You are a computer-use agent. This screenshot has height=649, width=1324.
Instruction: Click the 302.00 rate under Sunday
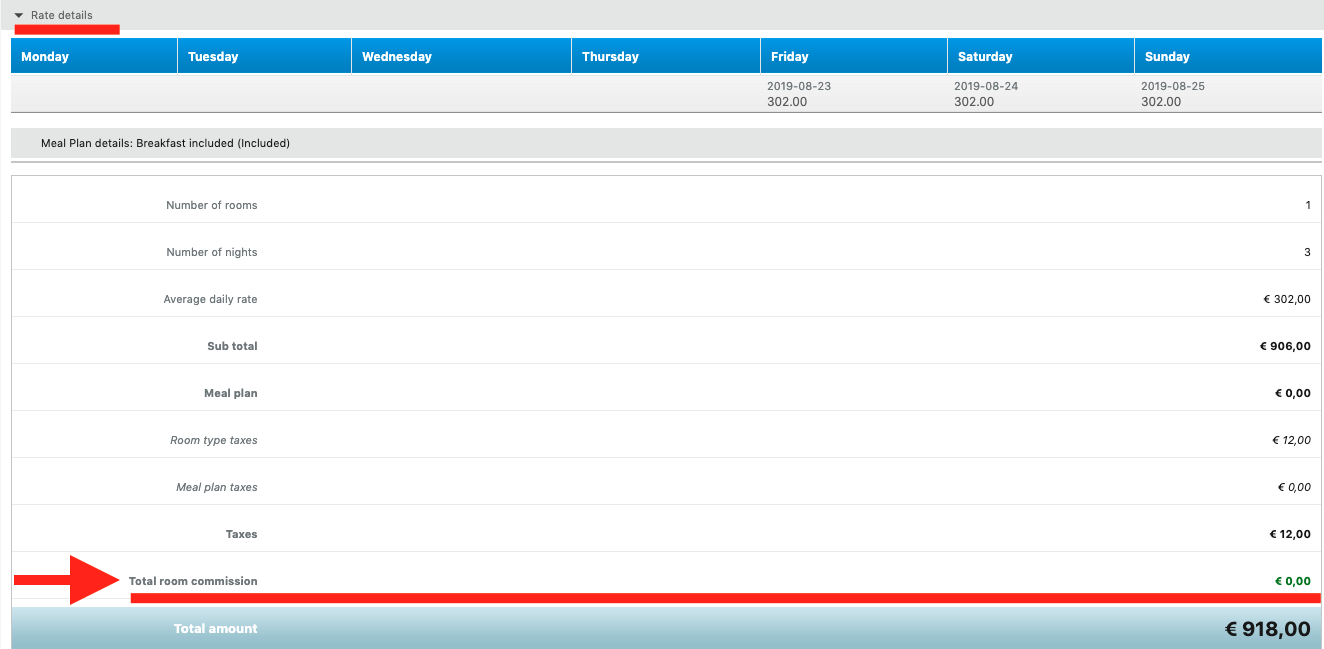point(1161,102)
